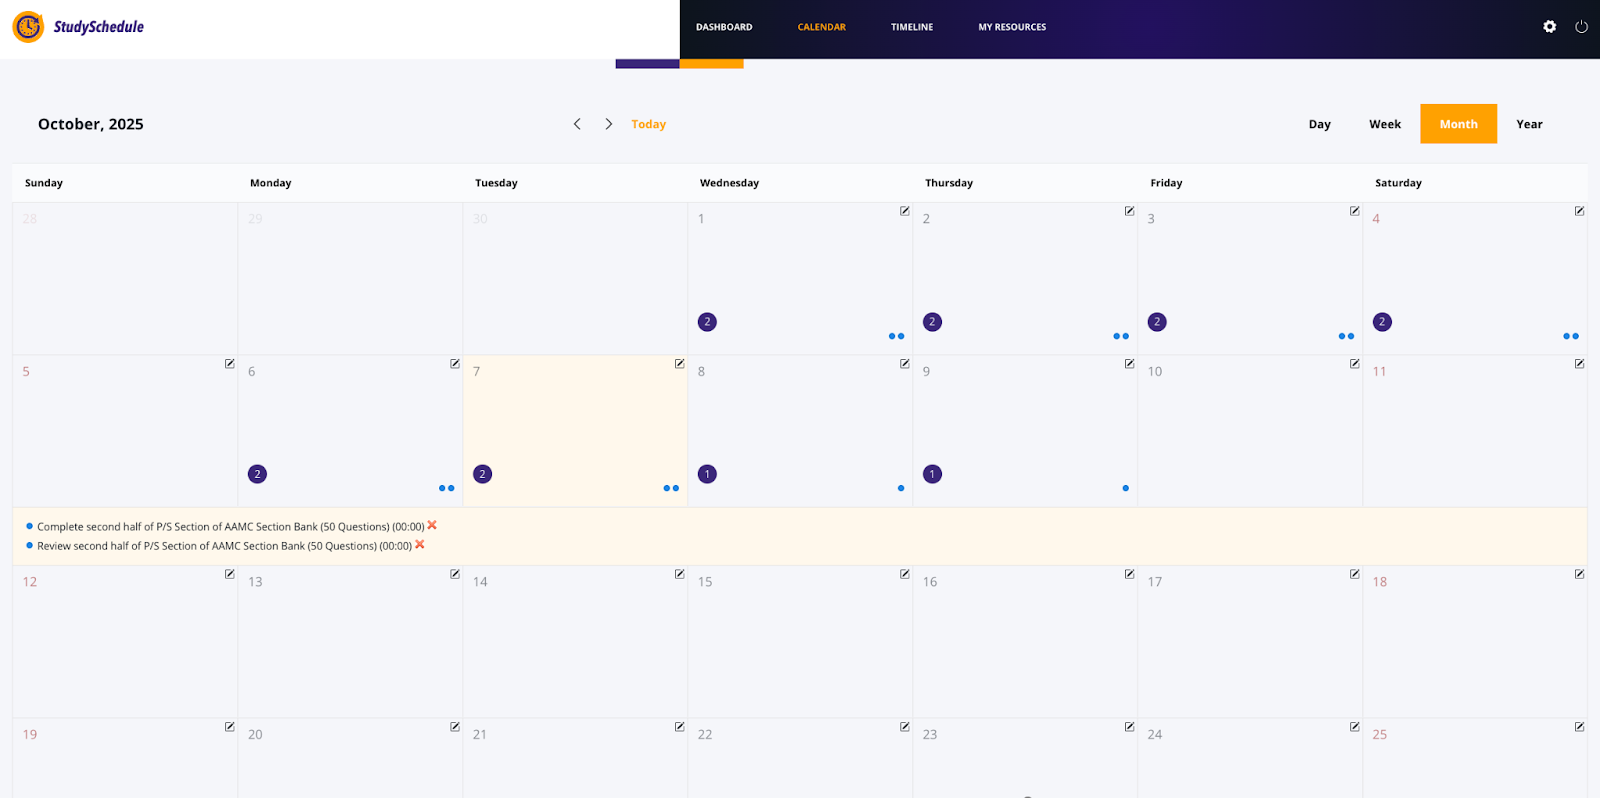Open the settings gear icon
This screenshot has width=1600, height=798.
1549,27
